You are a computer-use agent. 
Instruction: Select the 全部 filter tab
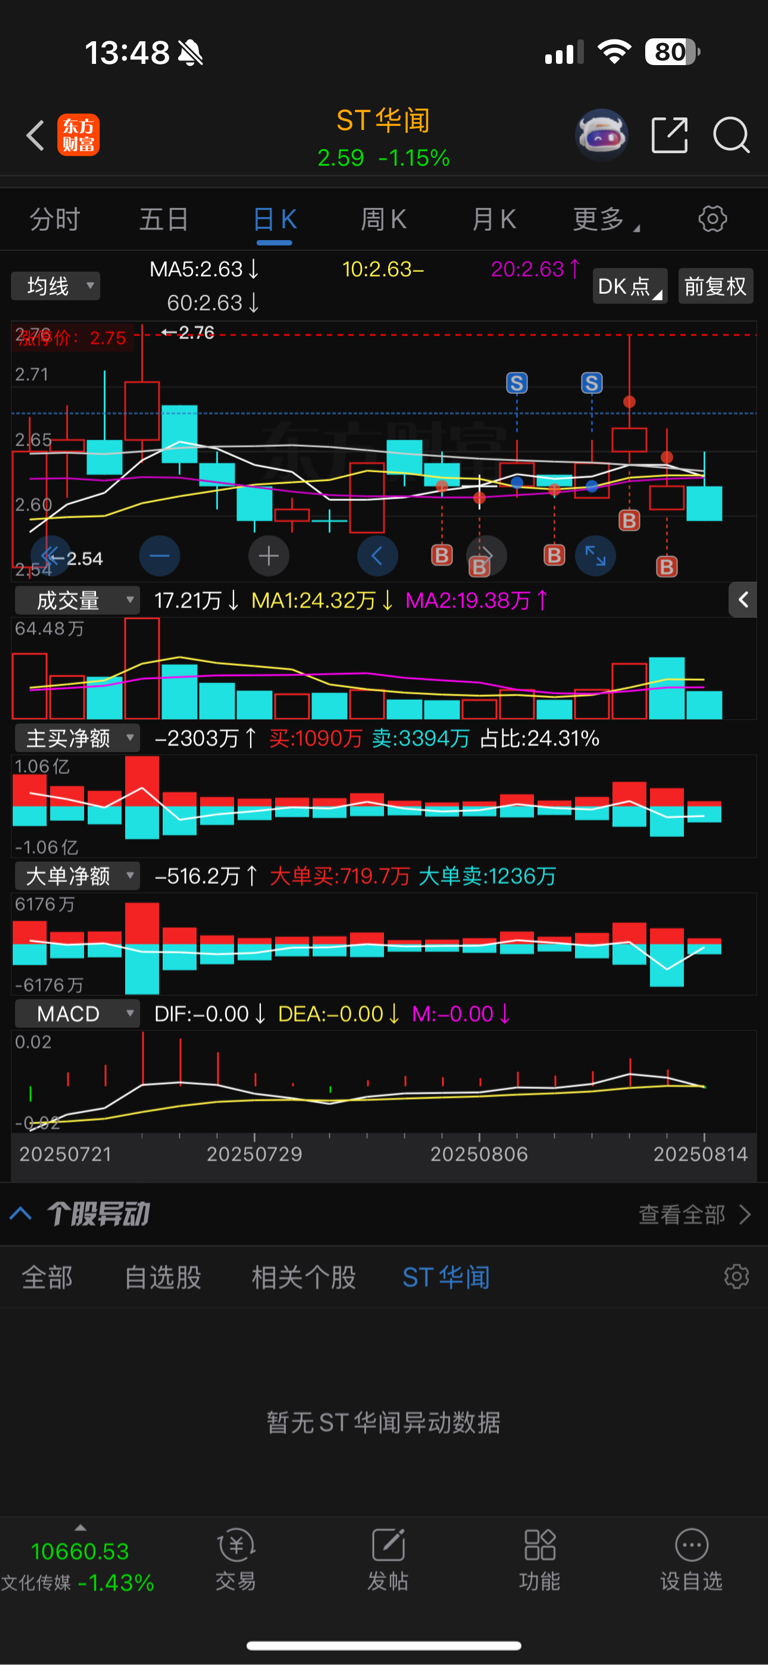pyautogui.click(x=47, y=1277)
